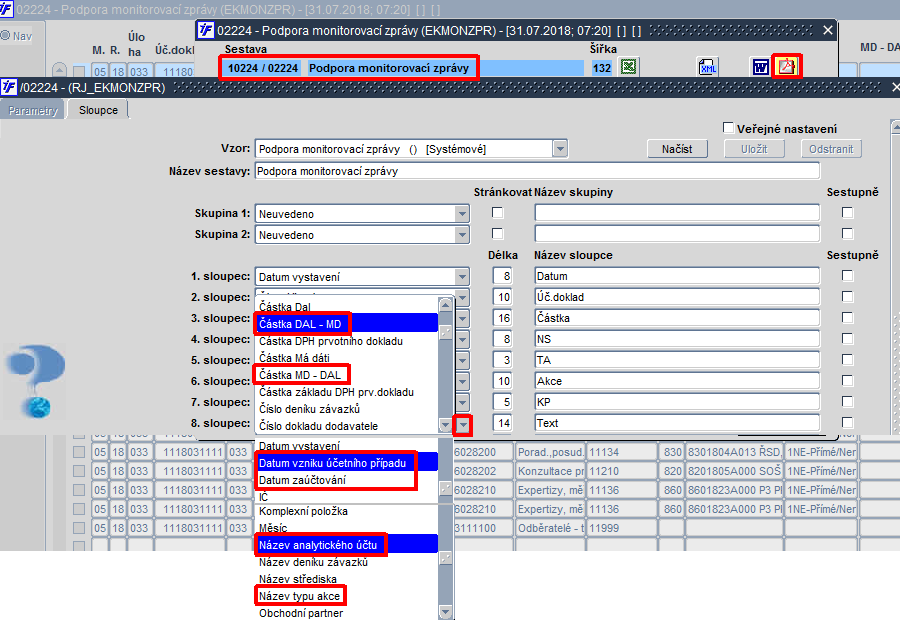Enable Stránkovat for Skupina 1
900x620 pixels.
click(x=498, y=213)
